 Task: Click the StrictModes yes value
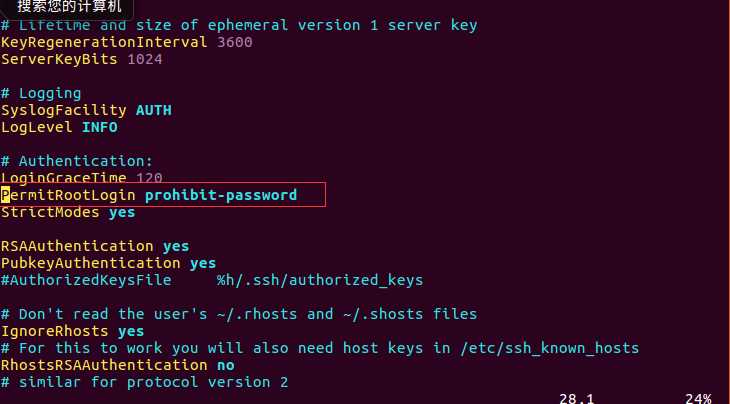pyautogui.click(x=122, y=212)
